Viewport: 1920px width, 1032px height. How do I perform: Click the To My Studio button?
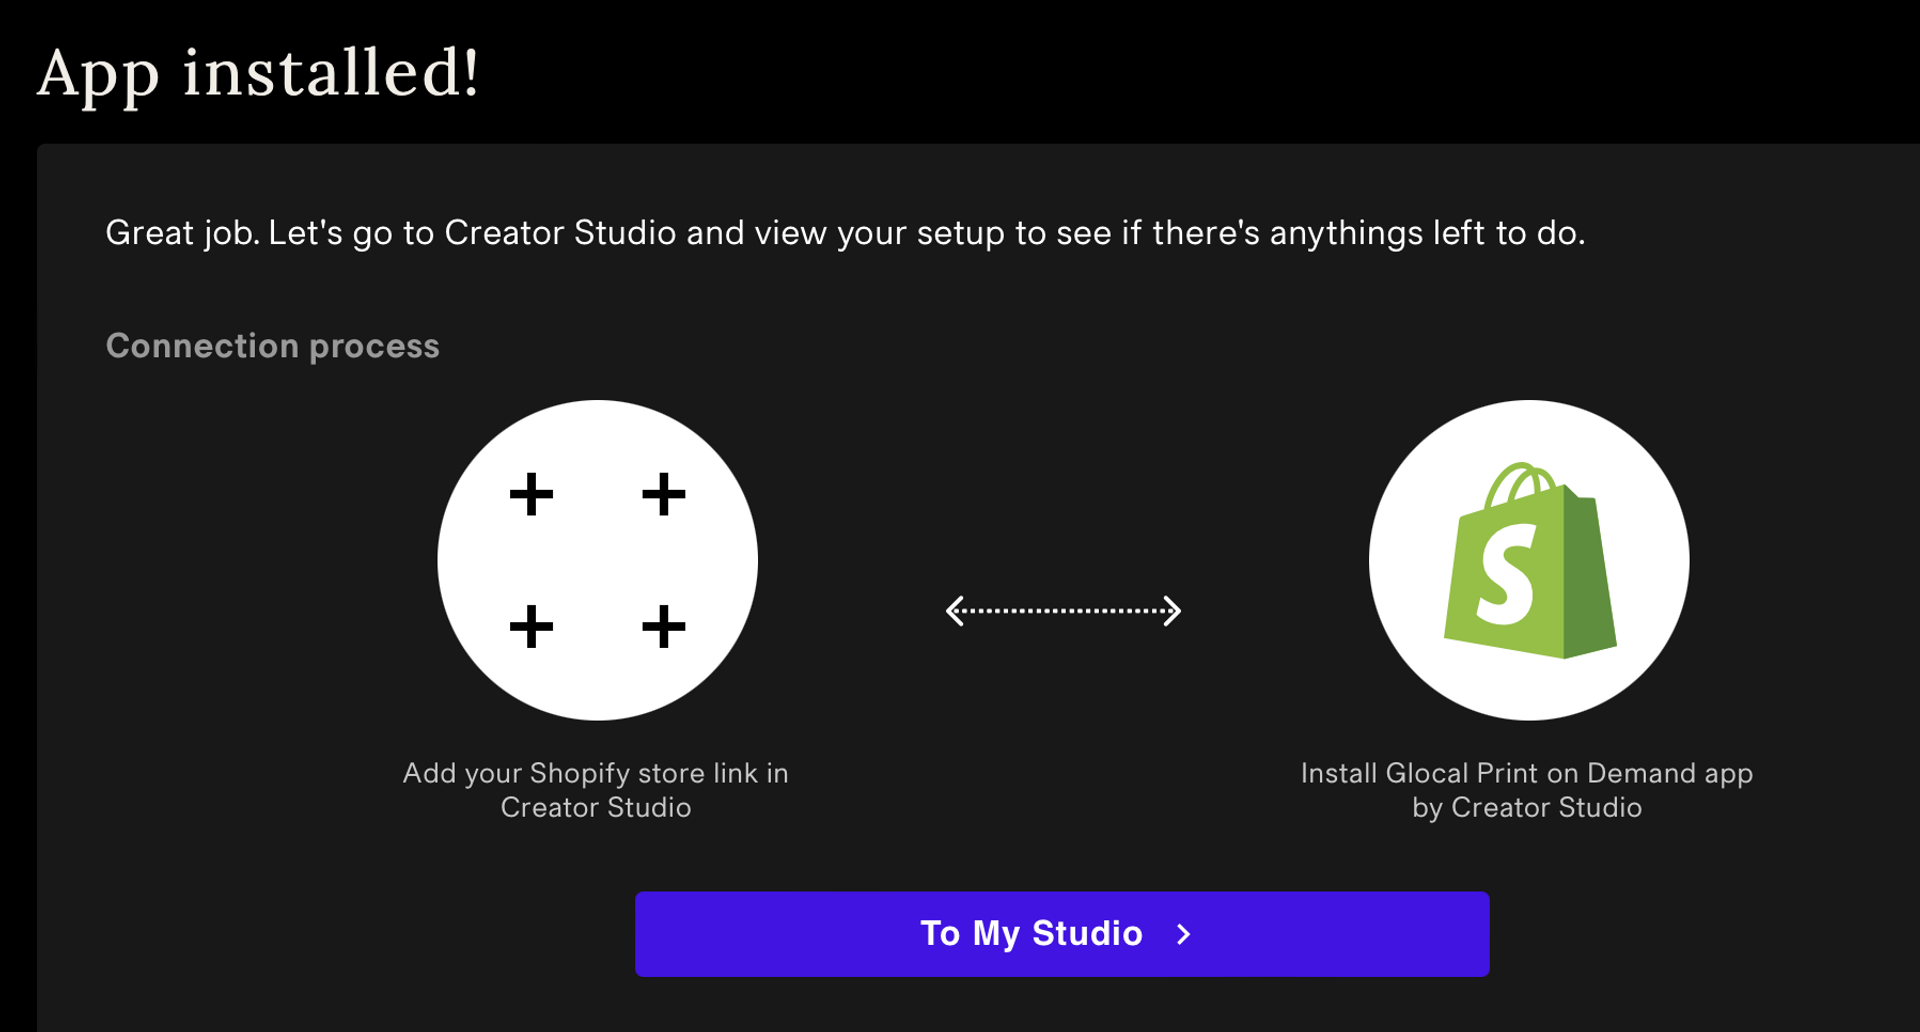click(1062, 934)
